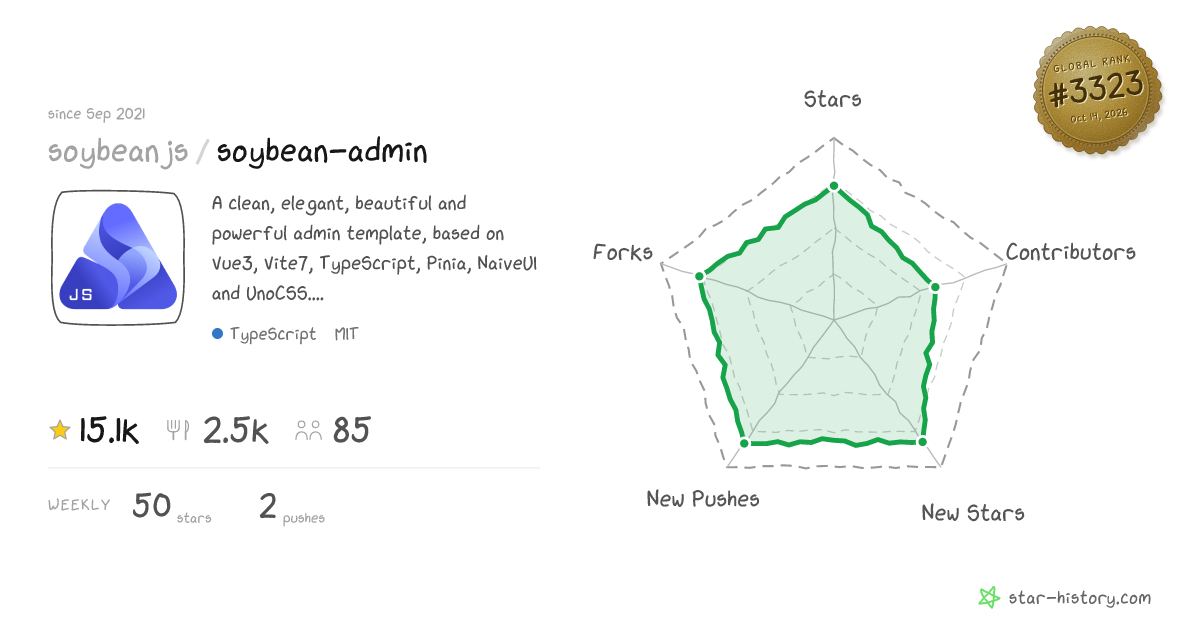Screen dimensions: 1200x630
Task: Visit the star-history.com link
Action: (x=1078, y=598)
